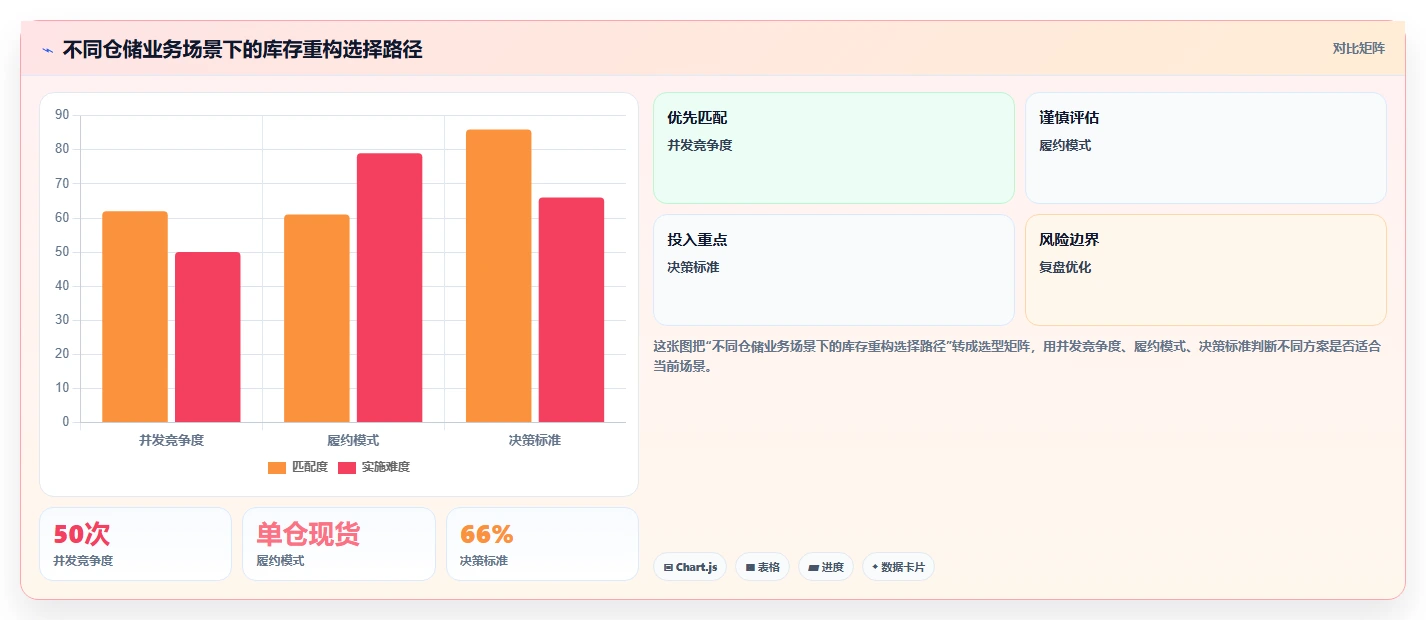The height and width of the screenshot is (620, 1426).
Task: Click the description paragraph below the cards
Action: click(1018, 356)
